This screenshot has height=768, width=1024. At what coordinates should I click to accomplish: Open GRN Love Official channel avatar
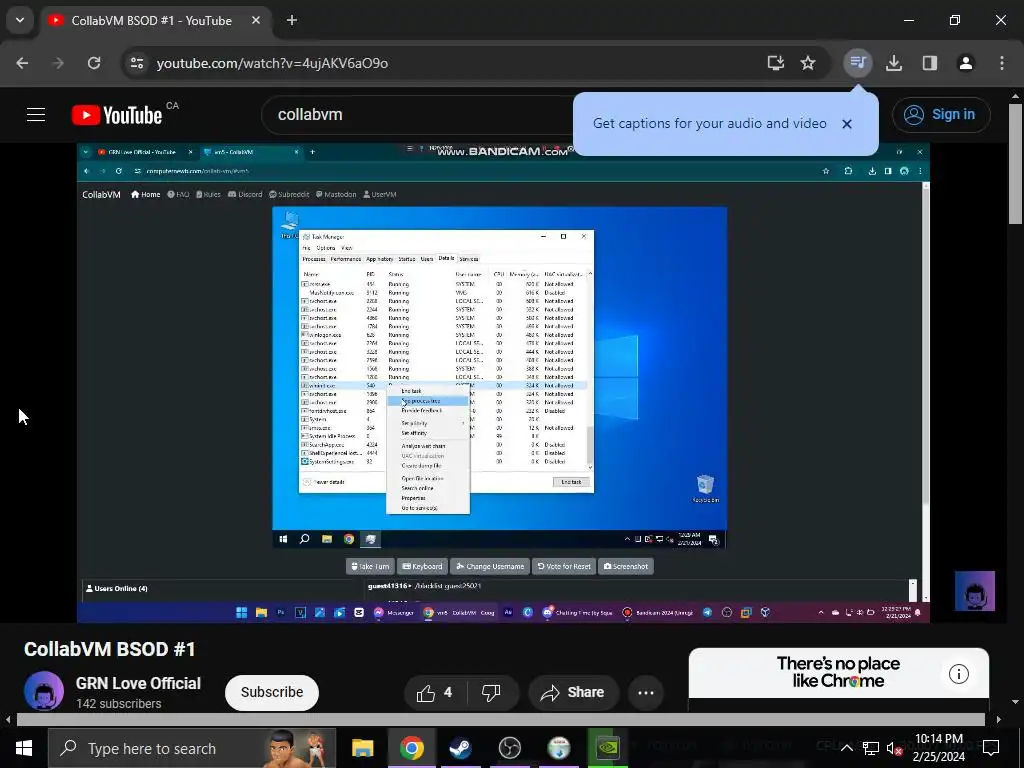[x=44, y=691]
